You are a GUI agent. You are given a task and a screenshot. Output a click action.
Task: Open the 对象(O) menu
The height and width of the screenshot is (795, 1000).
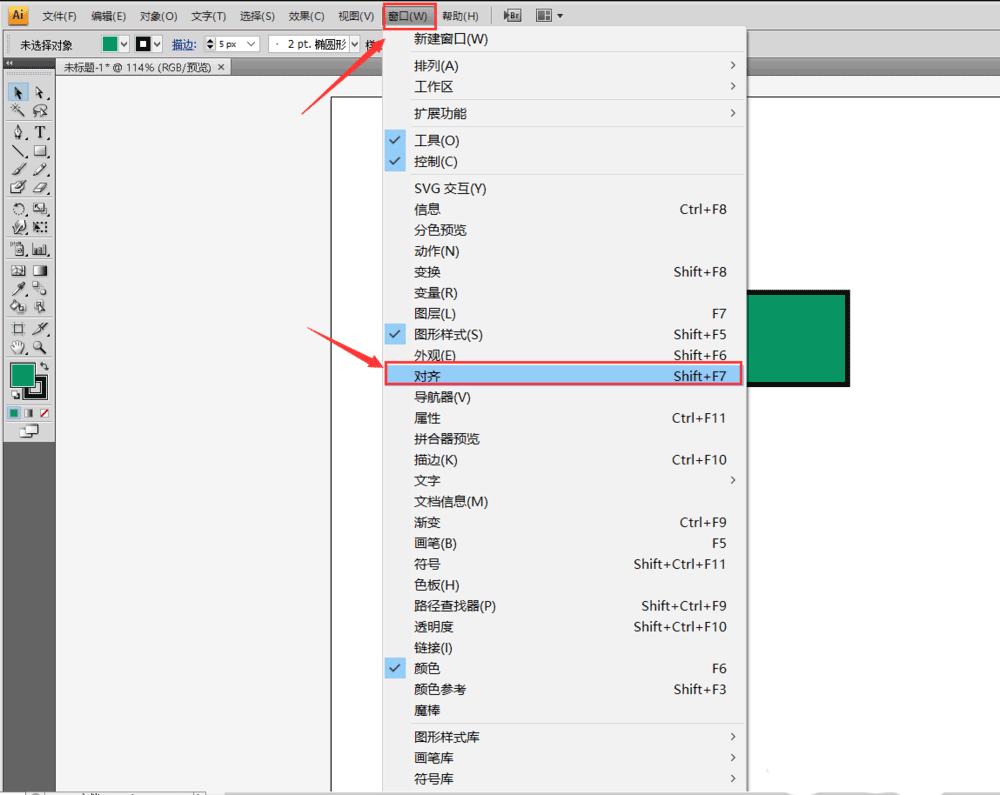pyautogui.click(x=158, y=16)
